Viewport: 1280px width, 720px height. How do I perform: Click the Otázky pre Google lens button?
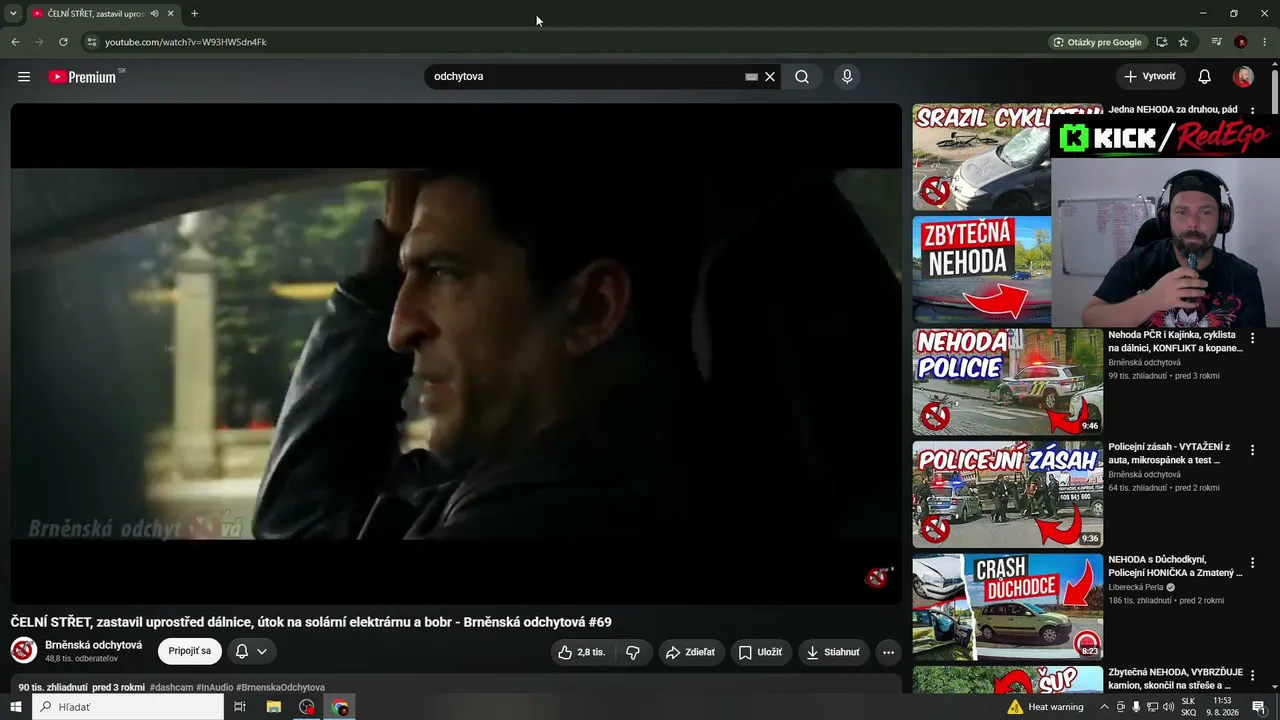(1097, 42)
